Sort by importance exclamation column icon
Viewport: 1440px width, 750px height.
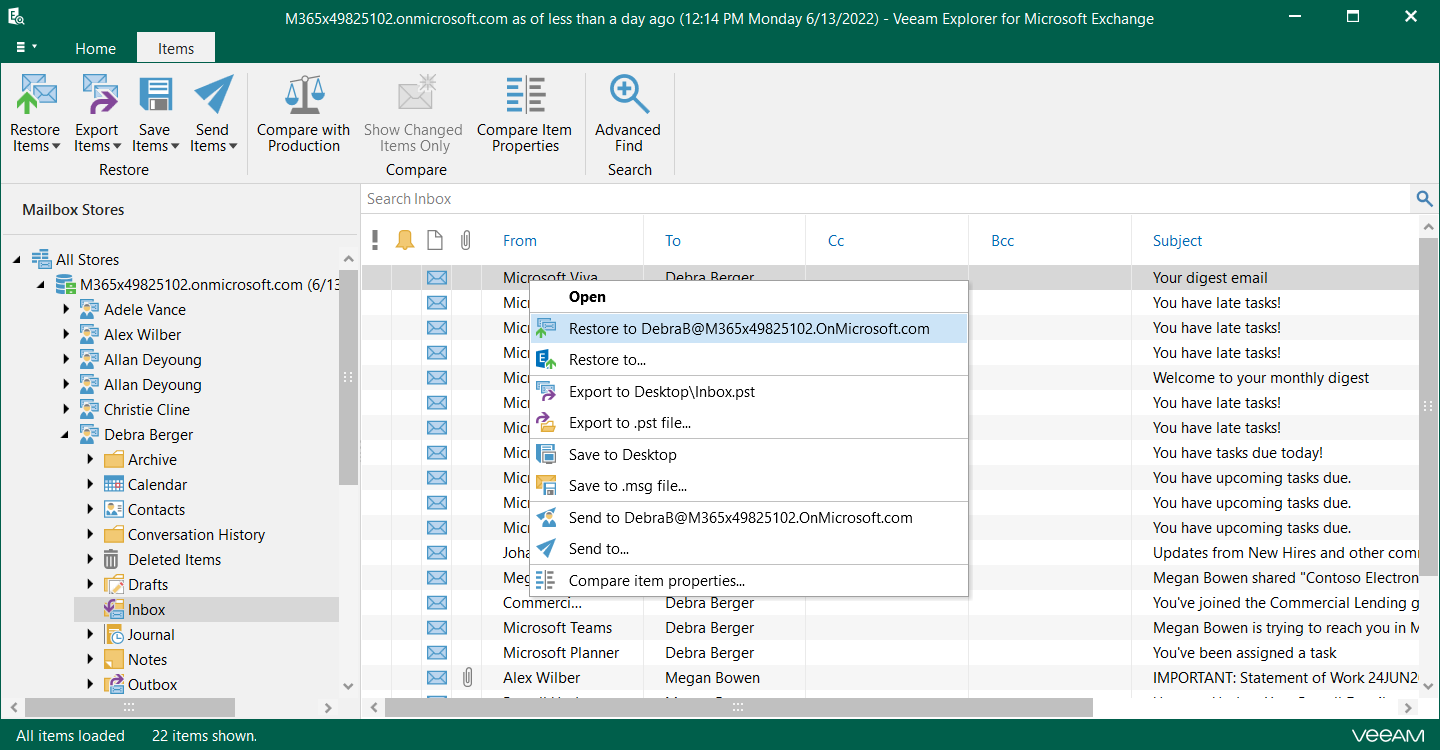point(375,240)
